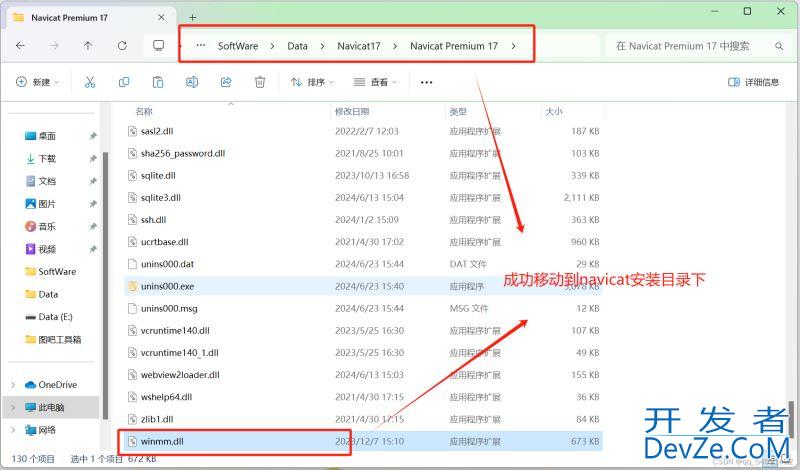This screenshot has height=470, width=800.
Task: Click the Forward navigation arrow
Action: coord(54,46)
